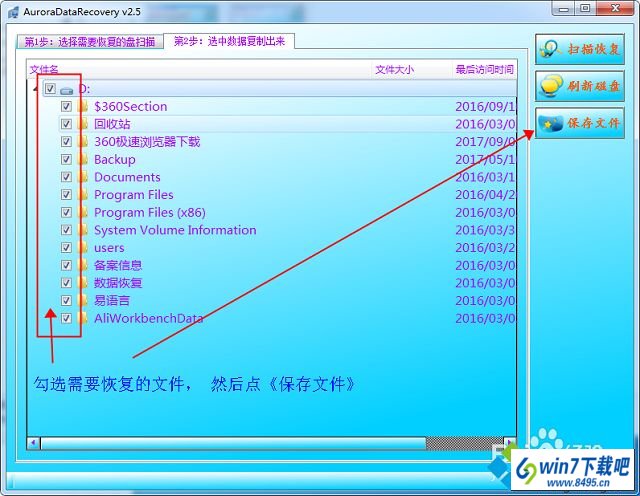Select the 数据恢复 folder name
Screen dimensions: 640x496
point(118,283)
